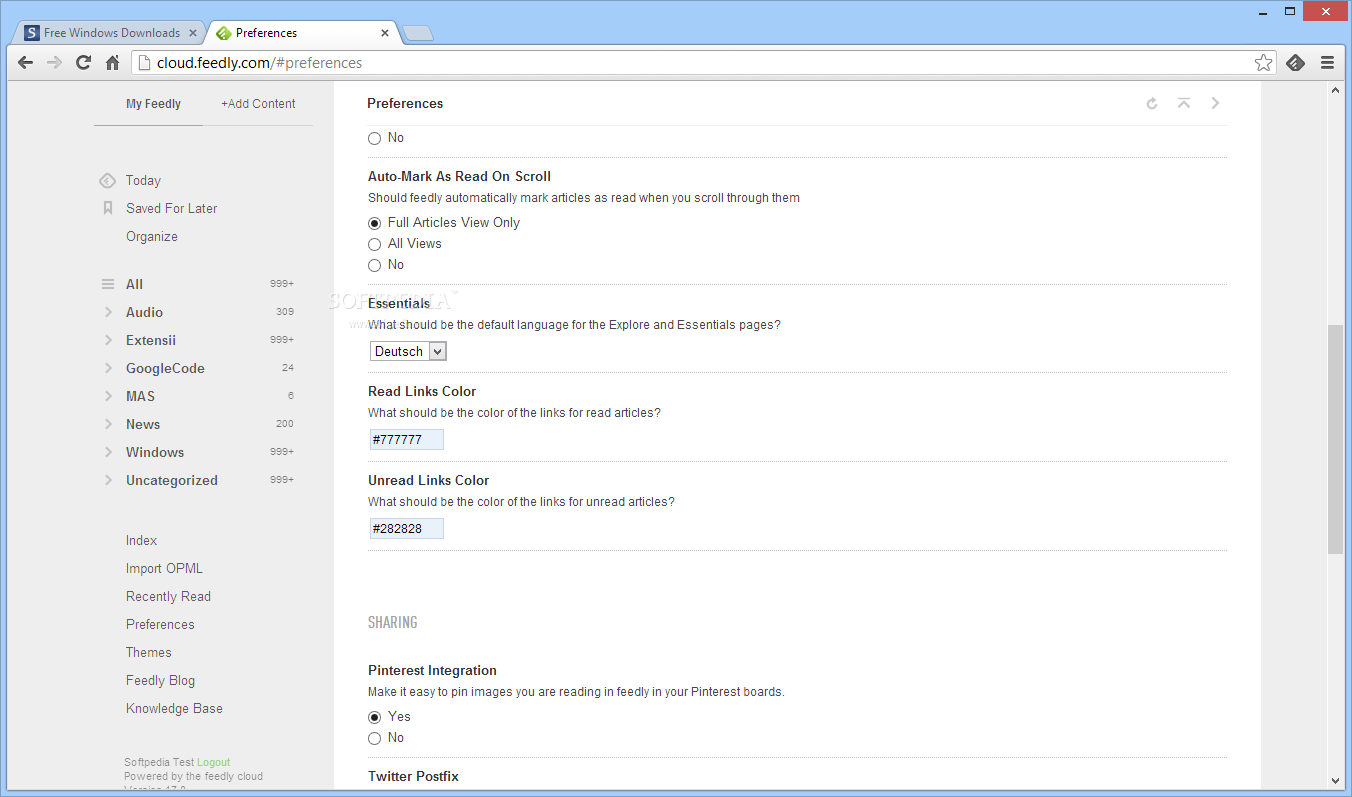
Task: Open the Index link
Action: pyautogui.click(x=141, y=540)
